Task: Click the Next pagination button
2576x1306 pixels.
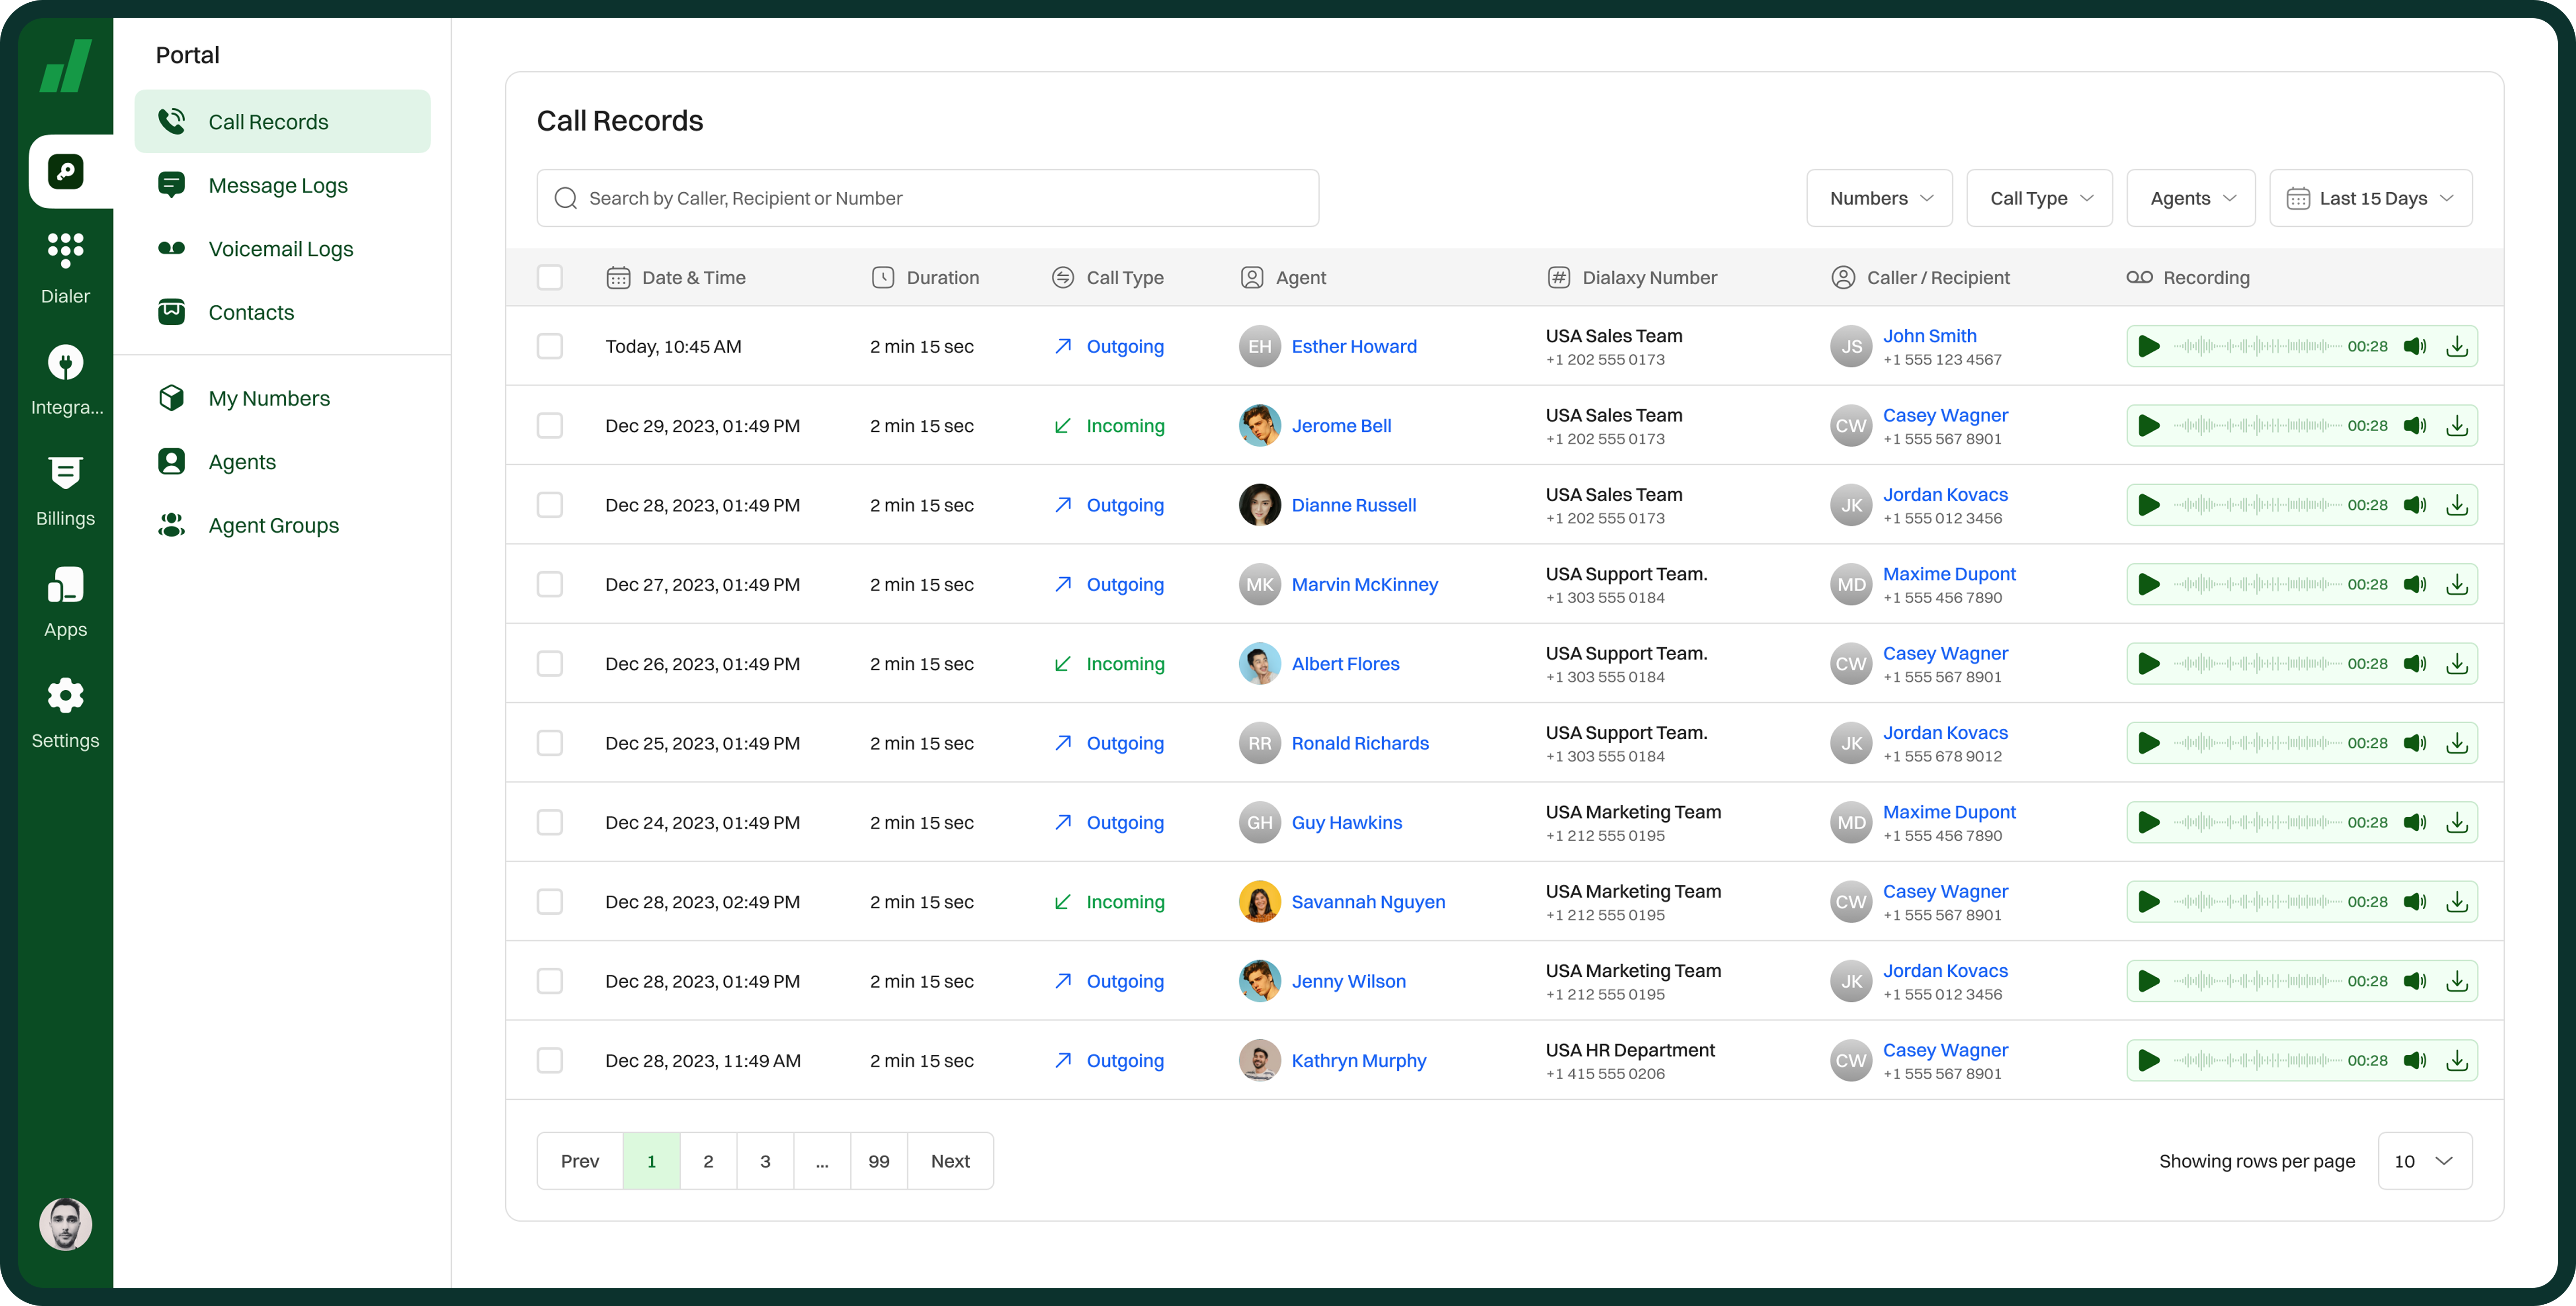Action: click(x=949, y=1161)
